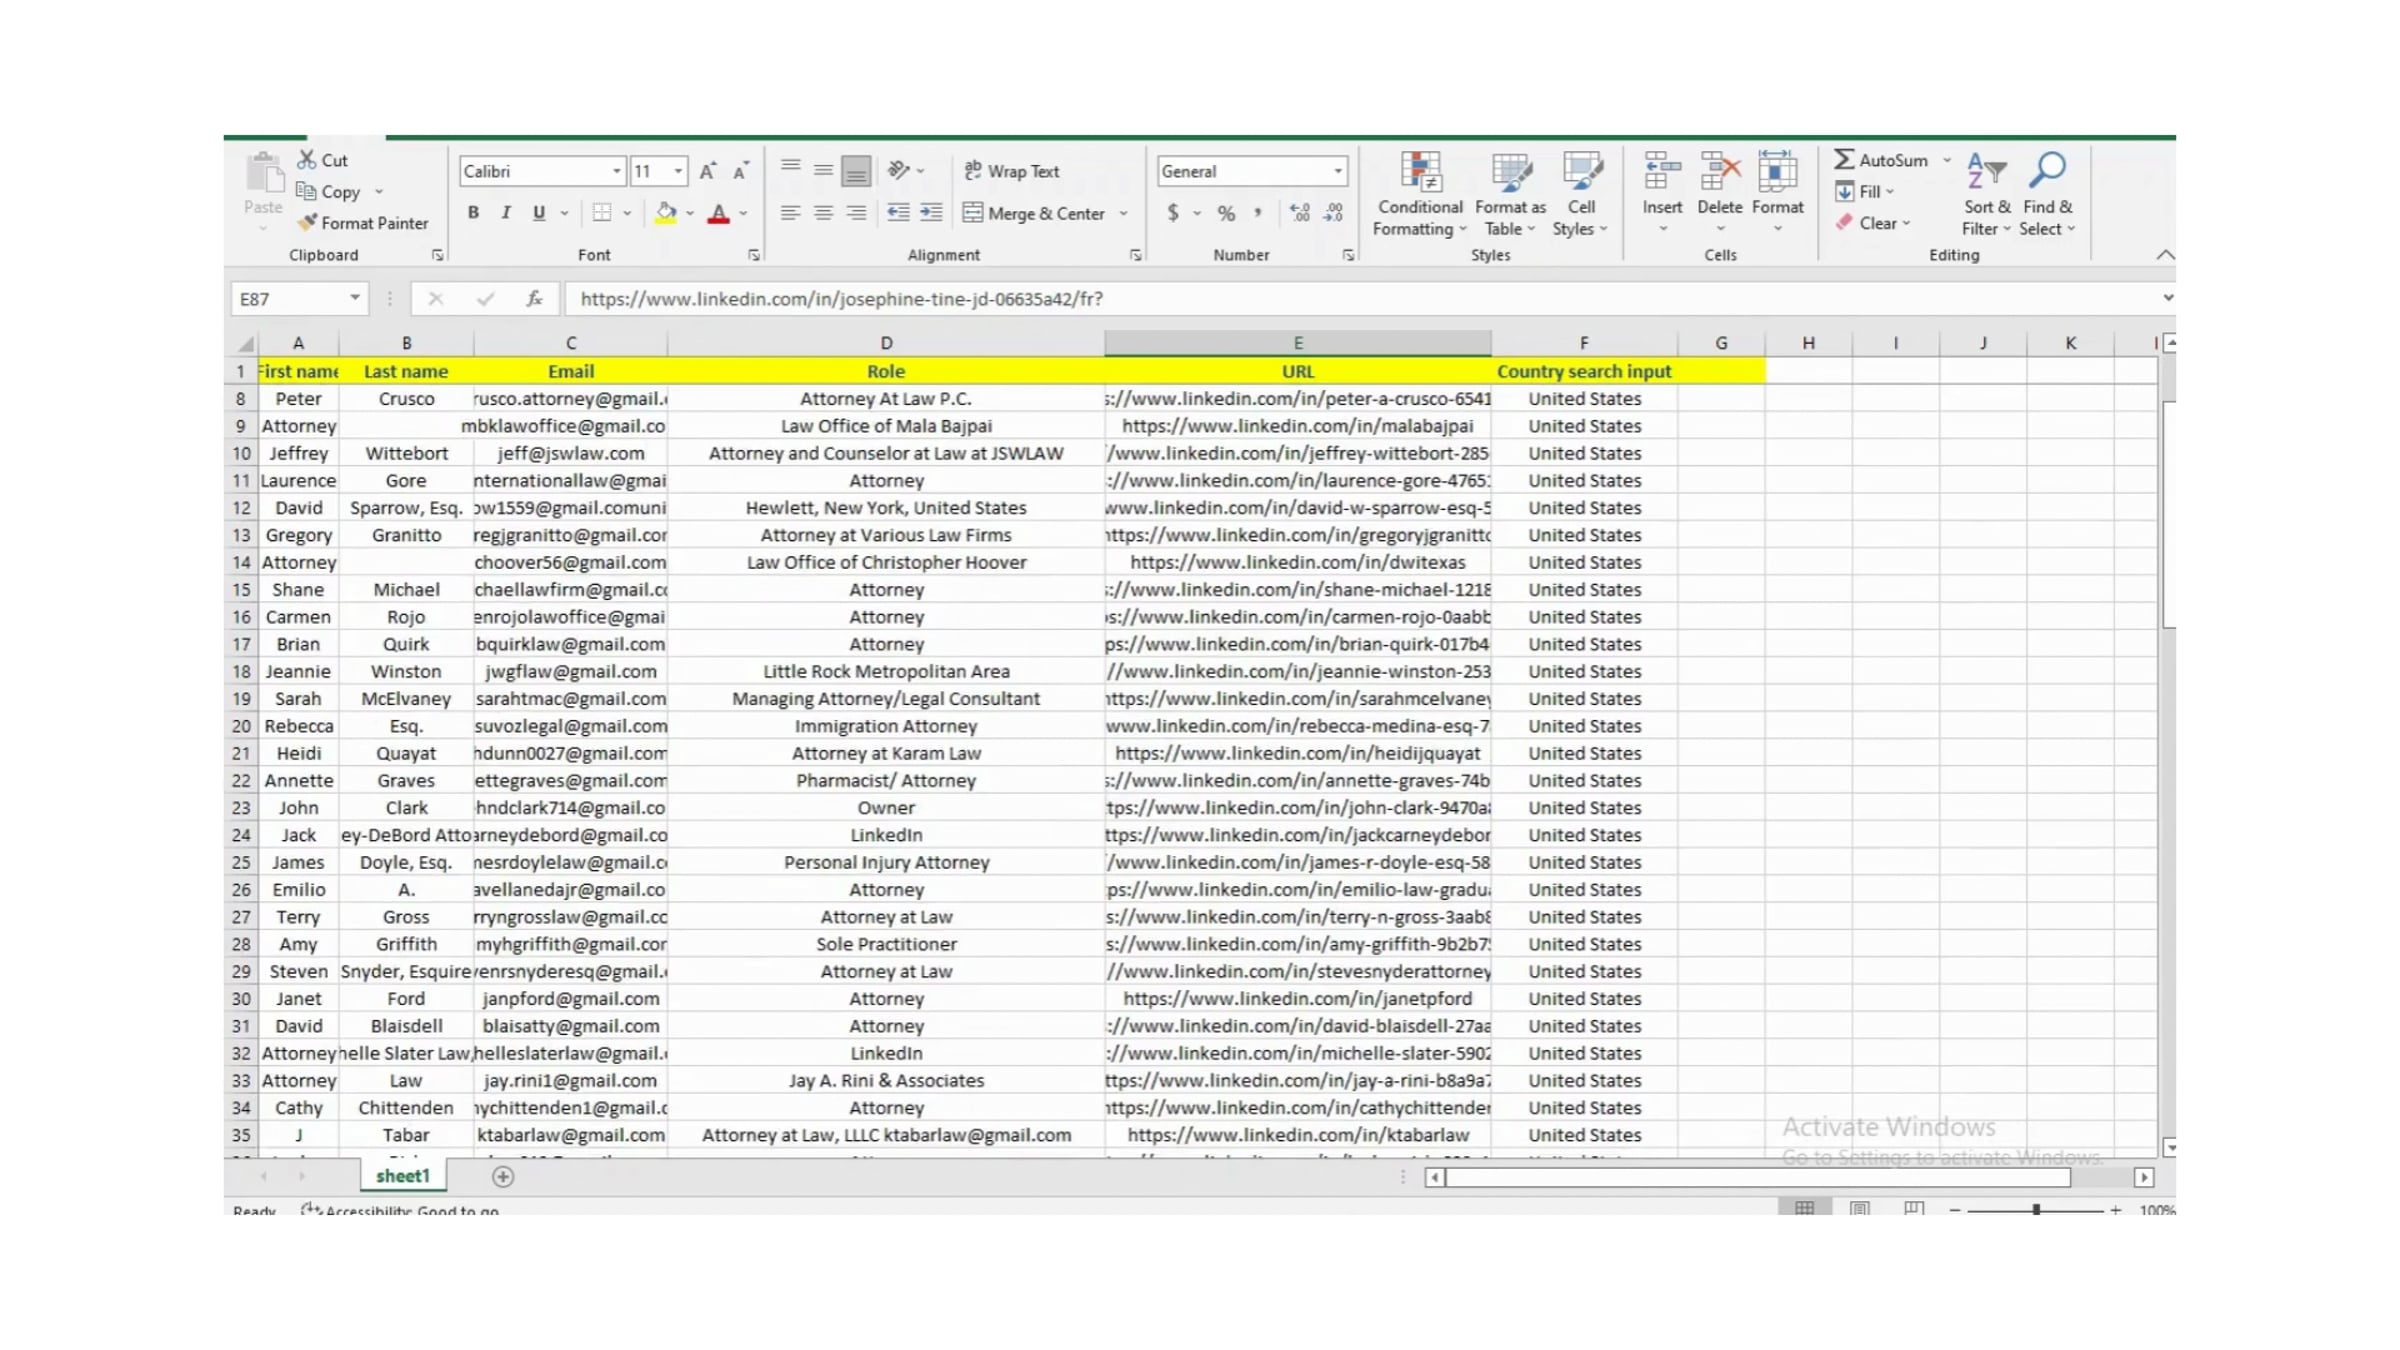This screenshot has width=2400, height=1350.
Task: Click Merge & Center icon
Action: tap(973, 213)
